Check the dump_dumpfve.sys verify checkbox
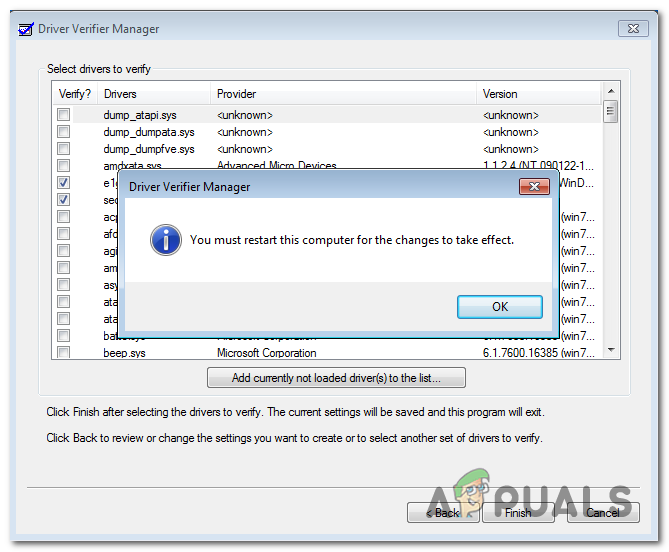This screenshot has width=669, height=552. (64, 148)
